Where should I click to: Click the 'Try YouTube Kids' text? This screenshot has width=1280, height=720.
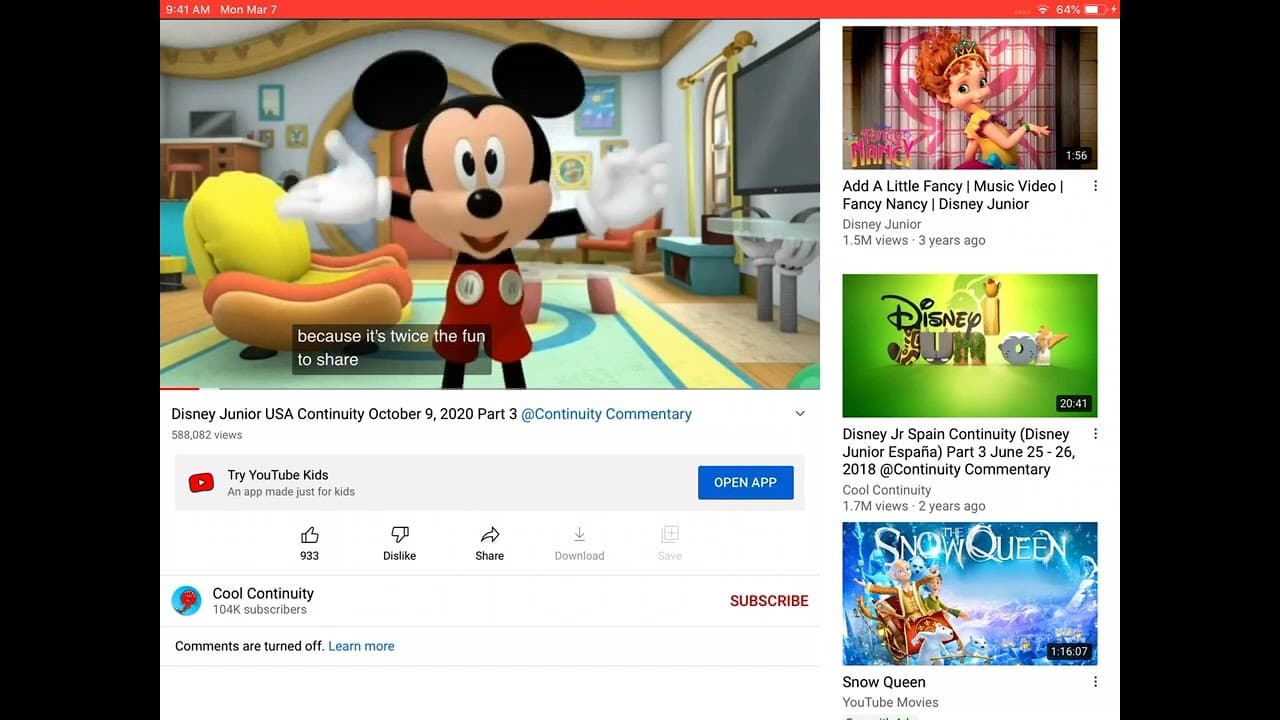(278, 475)
